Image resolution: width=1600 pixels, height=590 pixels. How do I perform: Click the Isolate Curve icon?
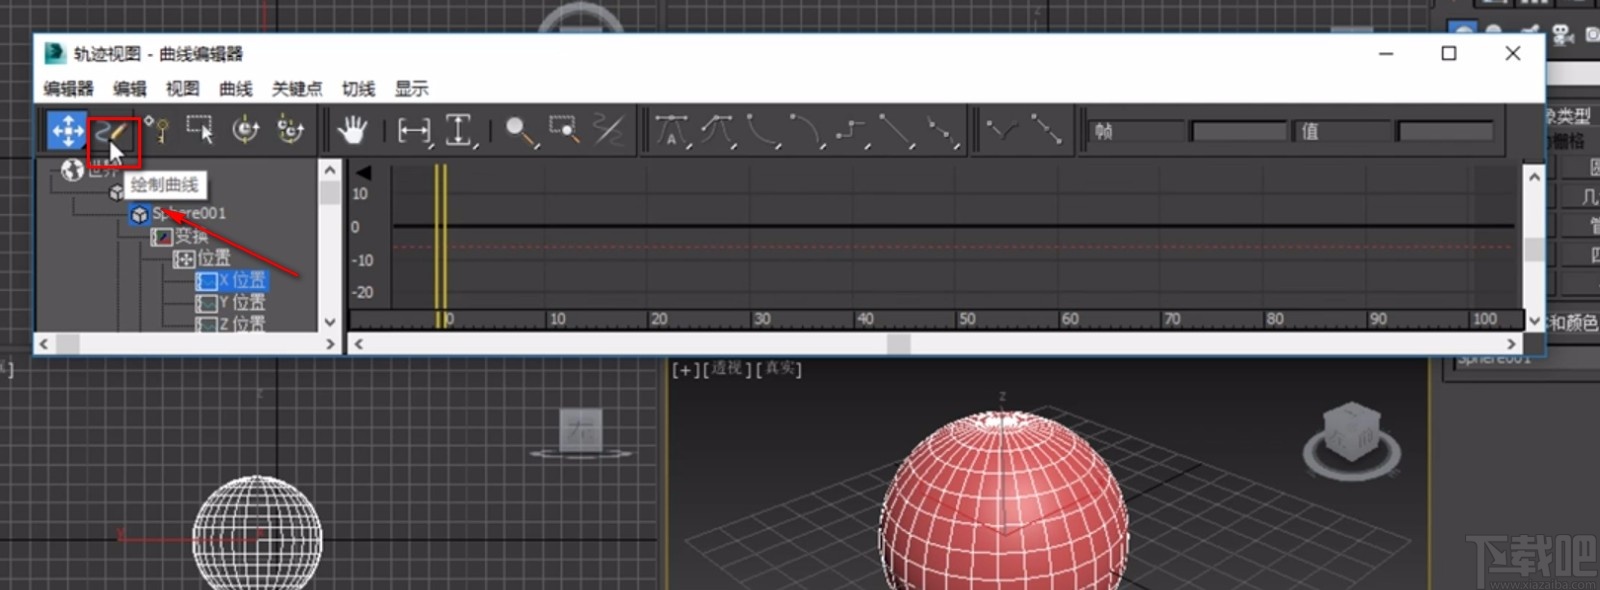(x=609, y=131)
